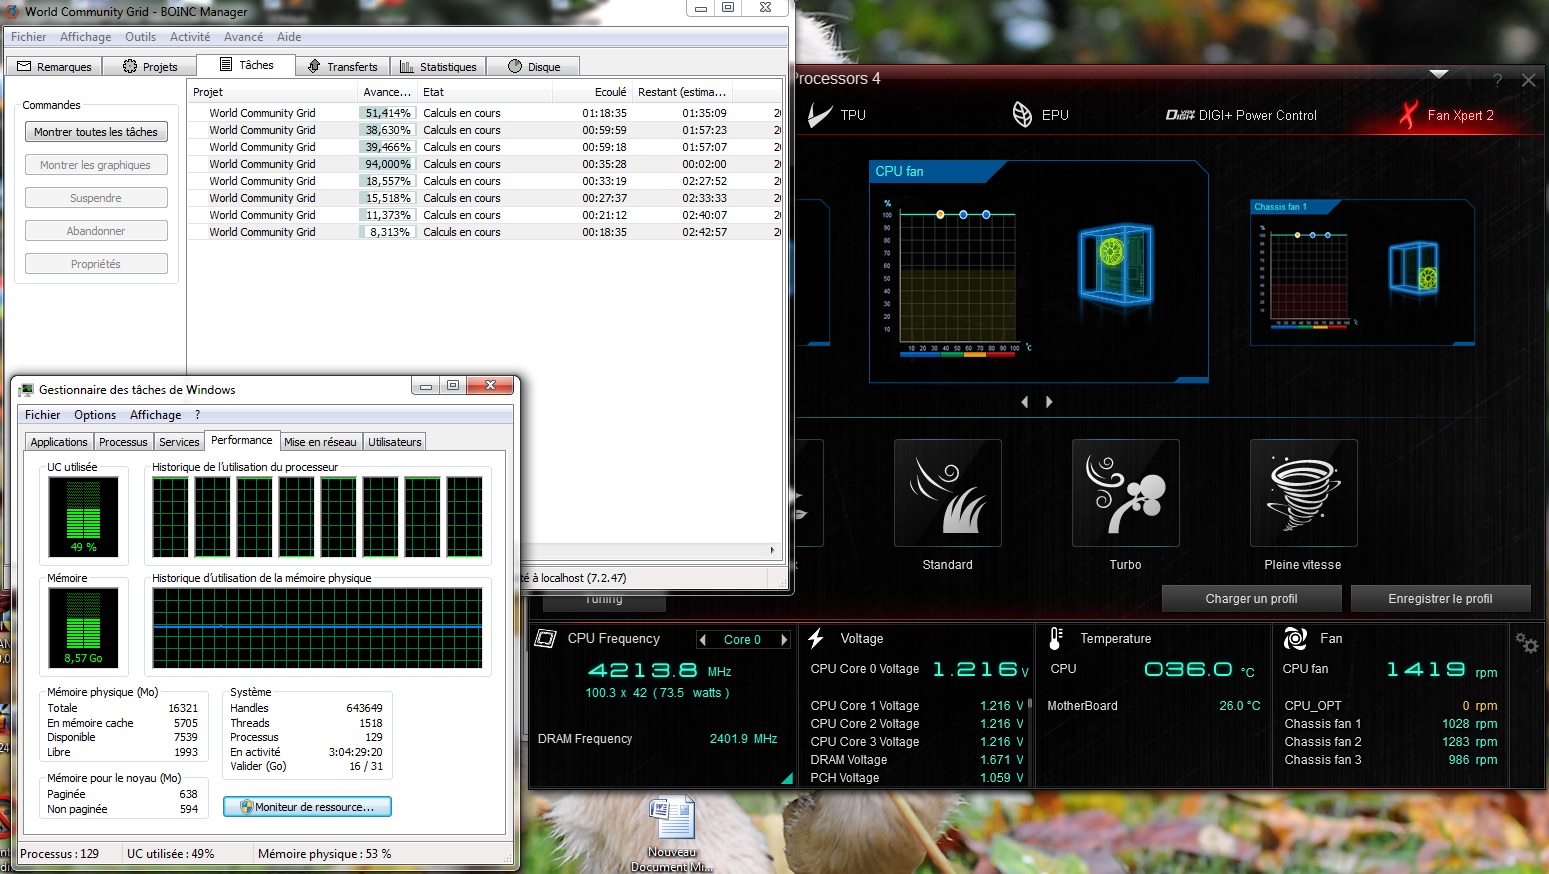Click Enregistrer le profil button
This screenshot has width=1549, height=874.
tap(1440, 599)
